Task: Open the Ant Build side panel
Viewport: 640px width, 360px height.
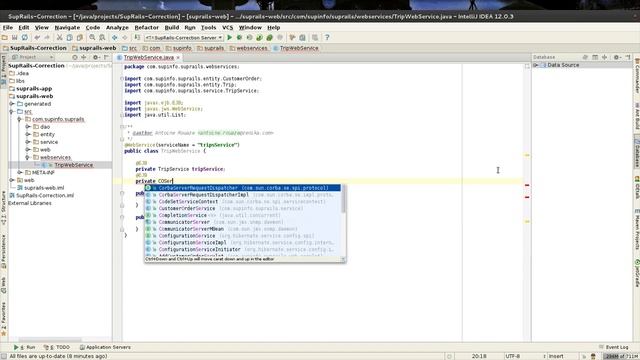Action: pyautogui.click(x=636, y=116)
